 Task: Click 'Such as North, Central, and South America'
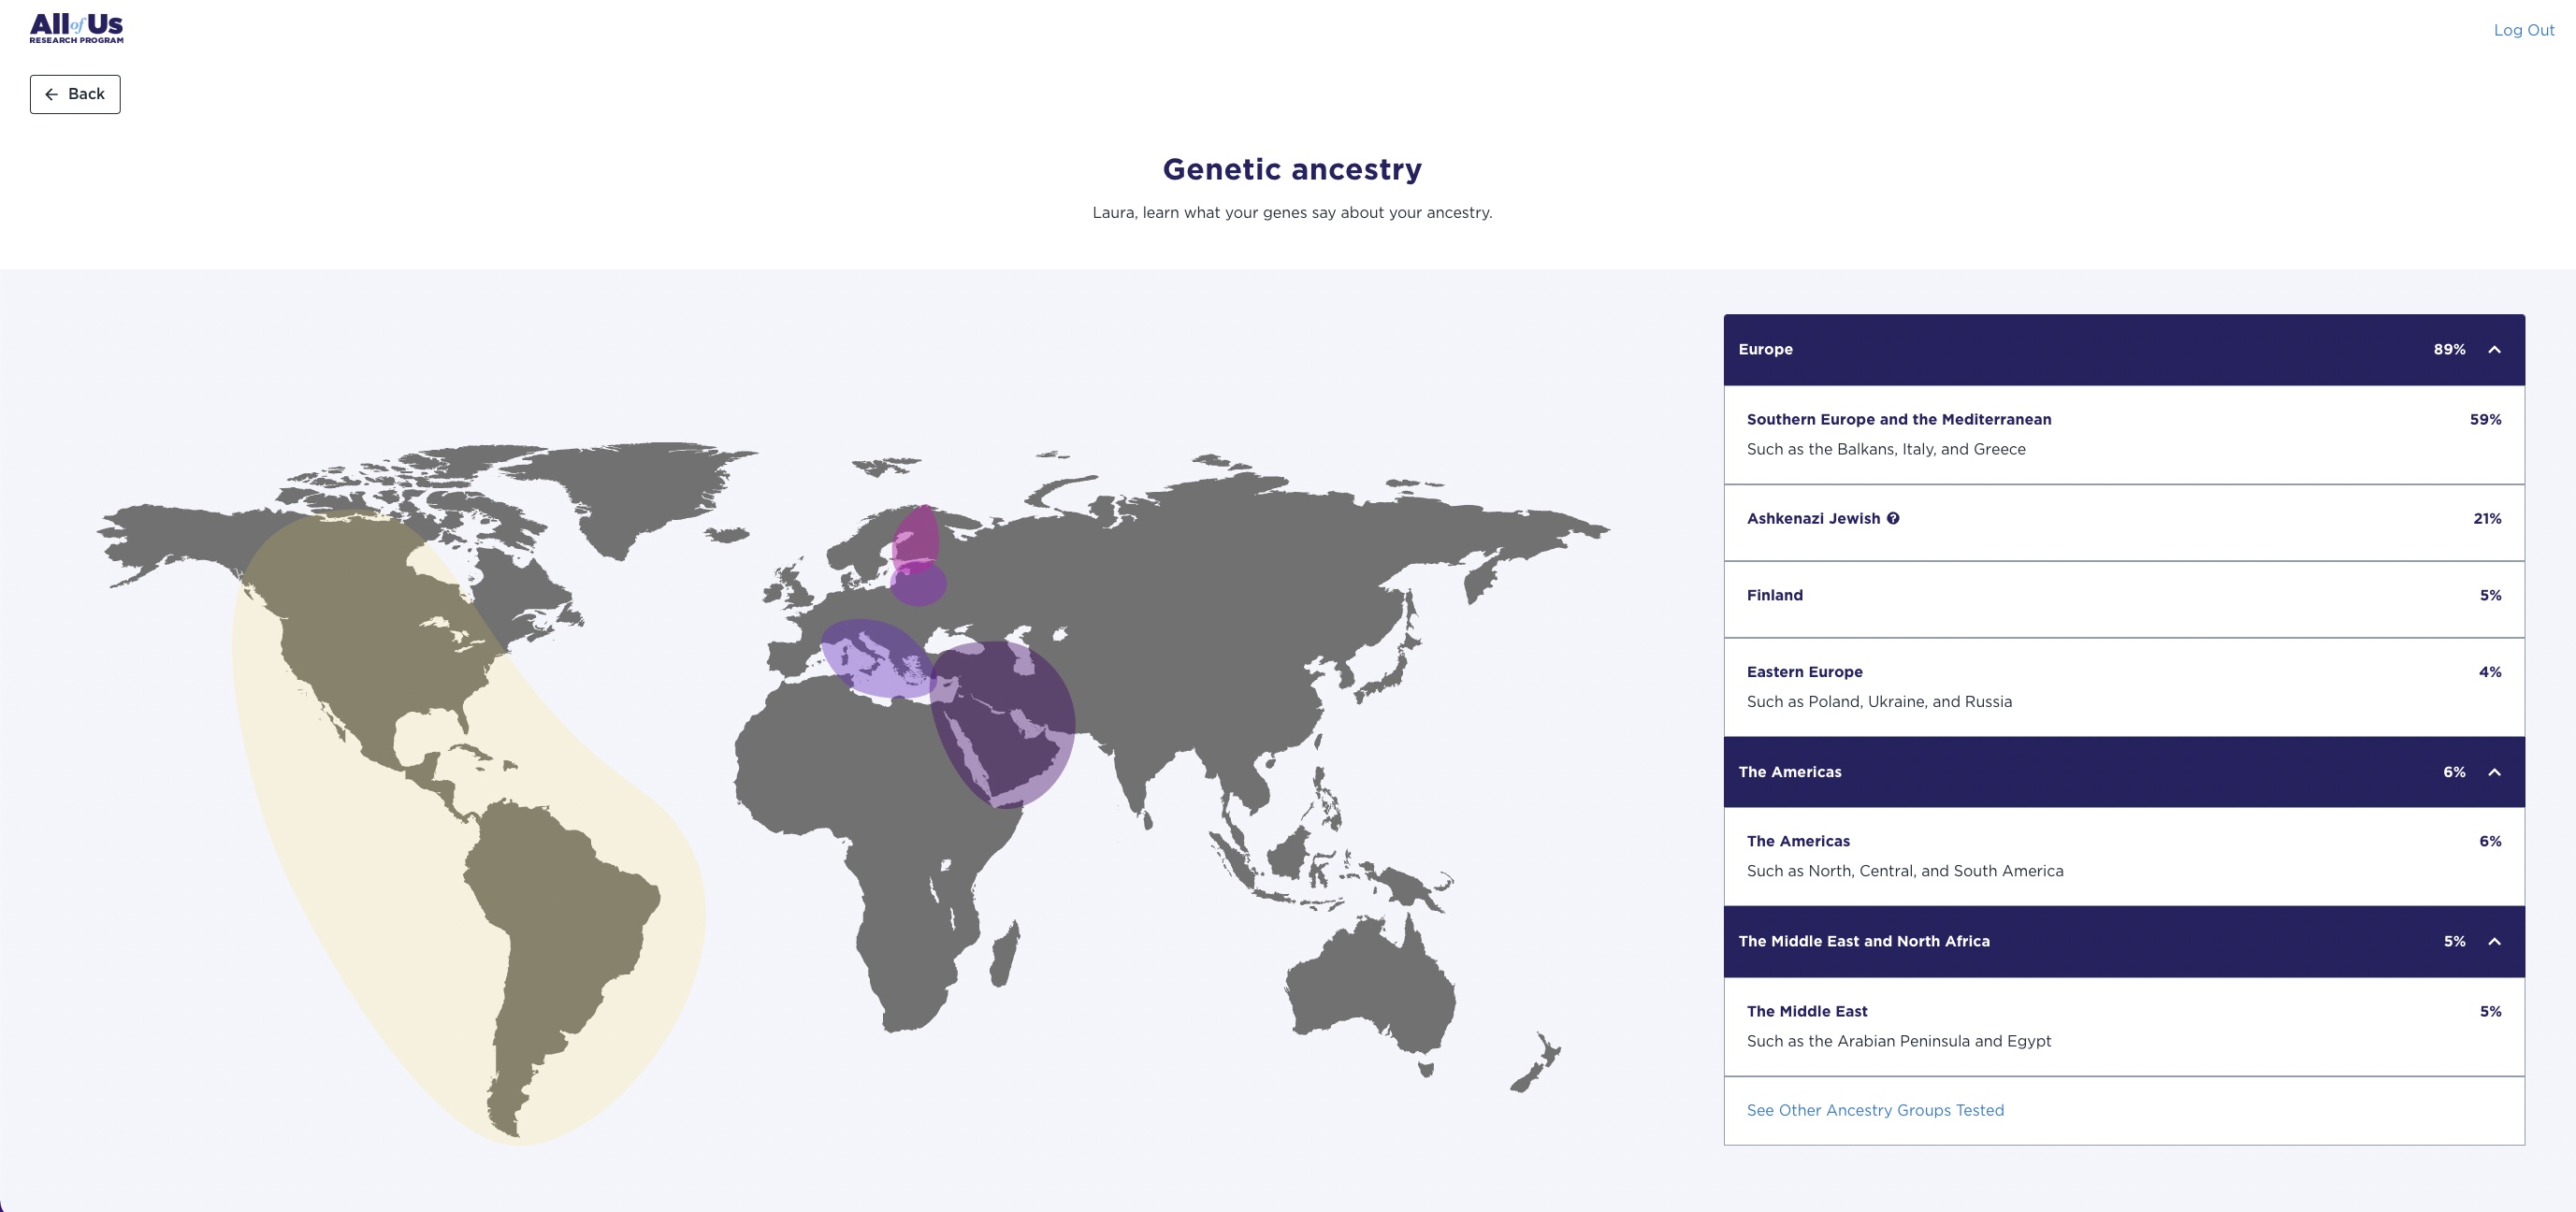(1905, 871)
